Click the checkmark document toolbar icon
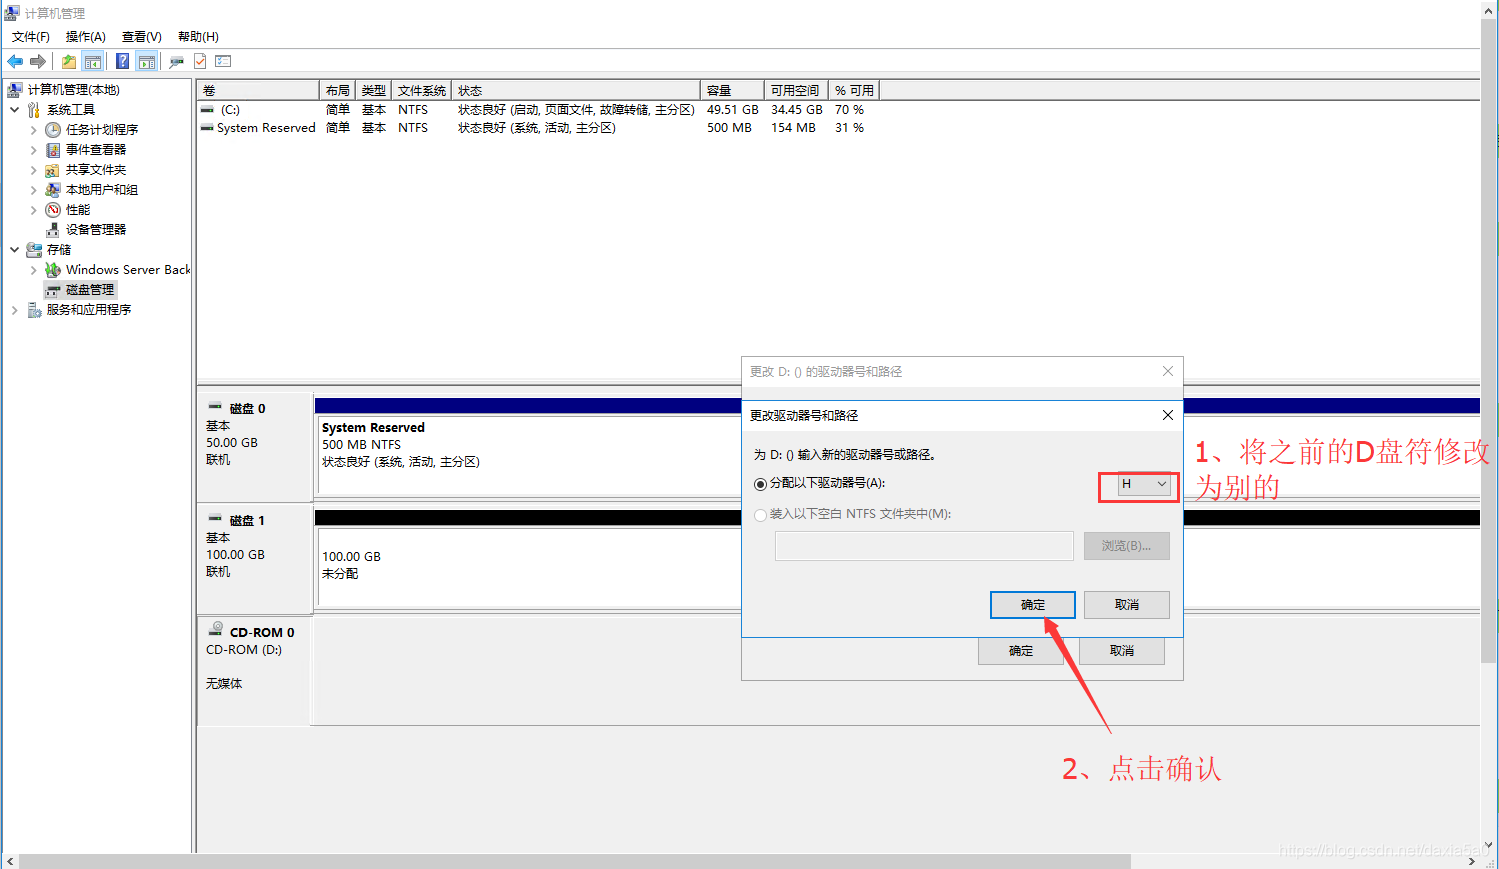This screenshot has height=869, width=1499. click(199, 61)
